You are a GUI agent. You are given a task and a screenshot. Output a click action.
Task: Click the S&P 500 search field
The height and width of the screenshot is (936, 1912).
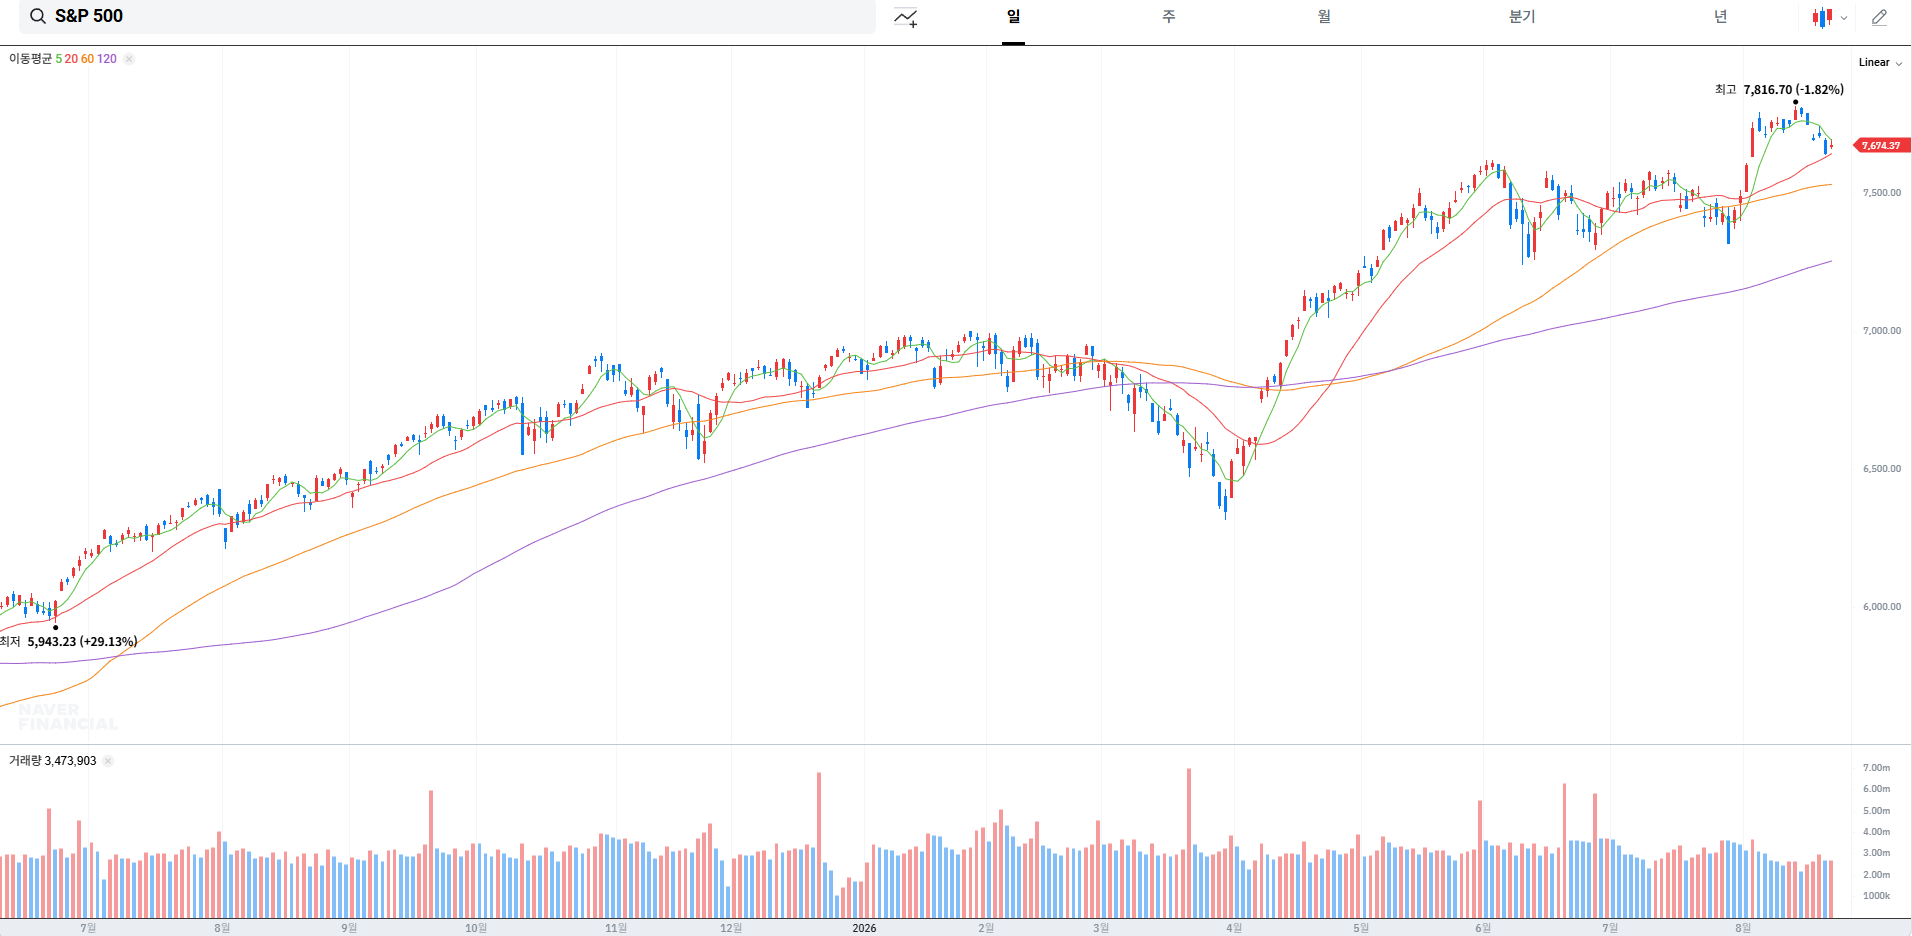click(x=447, y=17)
